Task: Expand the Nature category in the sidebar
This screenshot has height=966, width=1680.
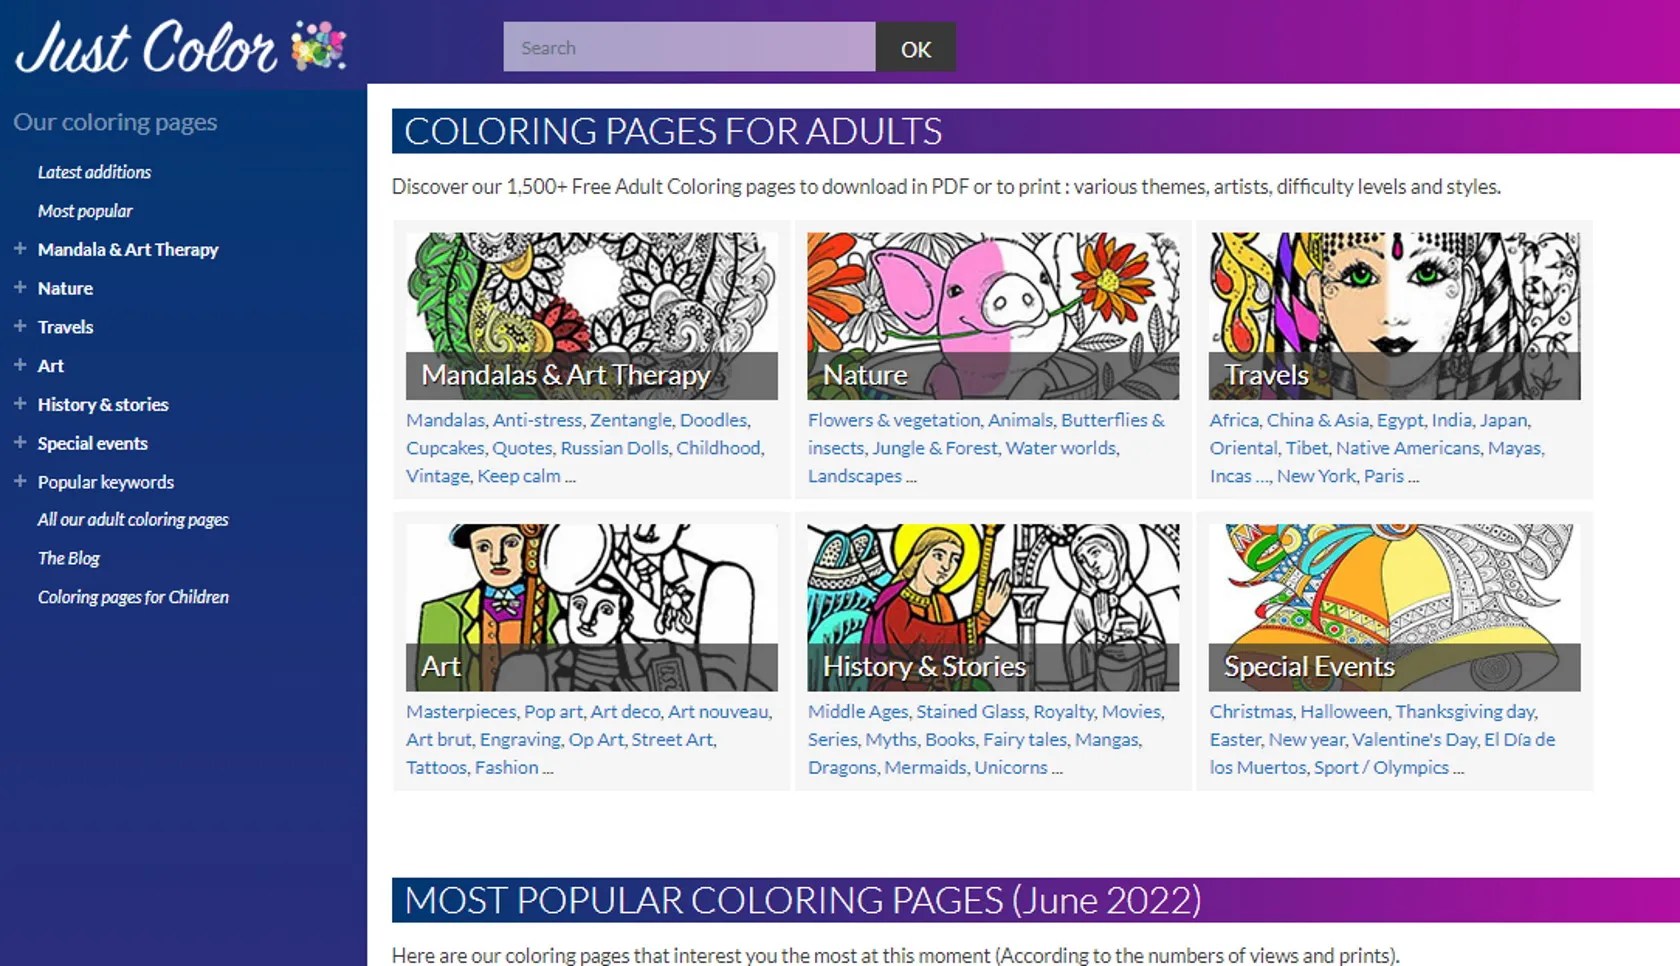Action: tap(20, 288)
